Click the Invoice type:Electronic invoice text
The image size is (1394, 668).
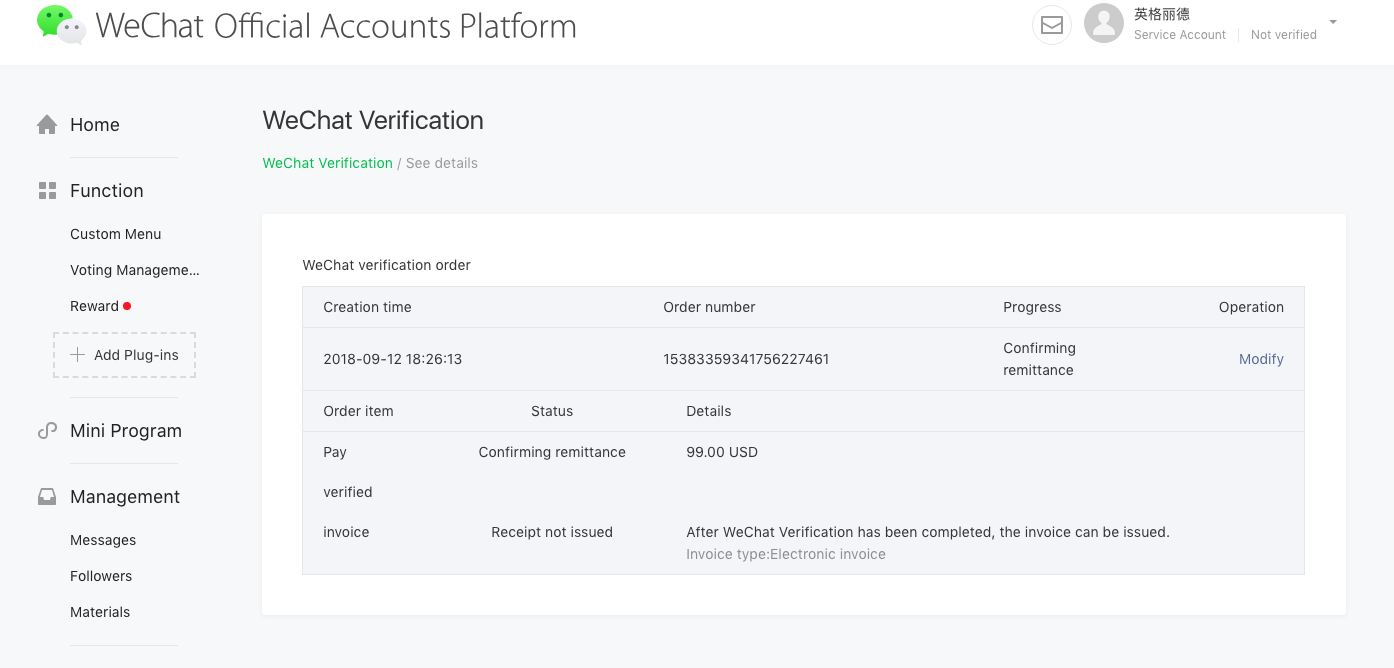786,554
